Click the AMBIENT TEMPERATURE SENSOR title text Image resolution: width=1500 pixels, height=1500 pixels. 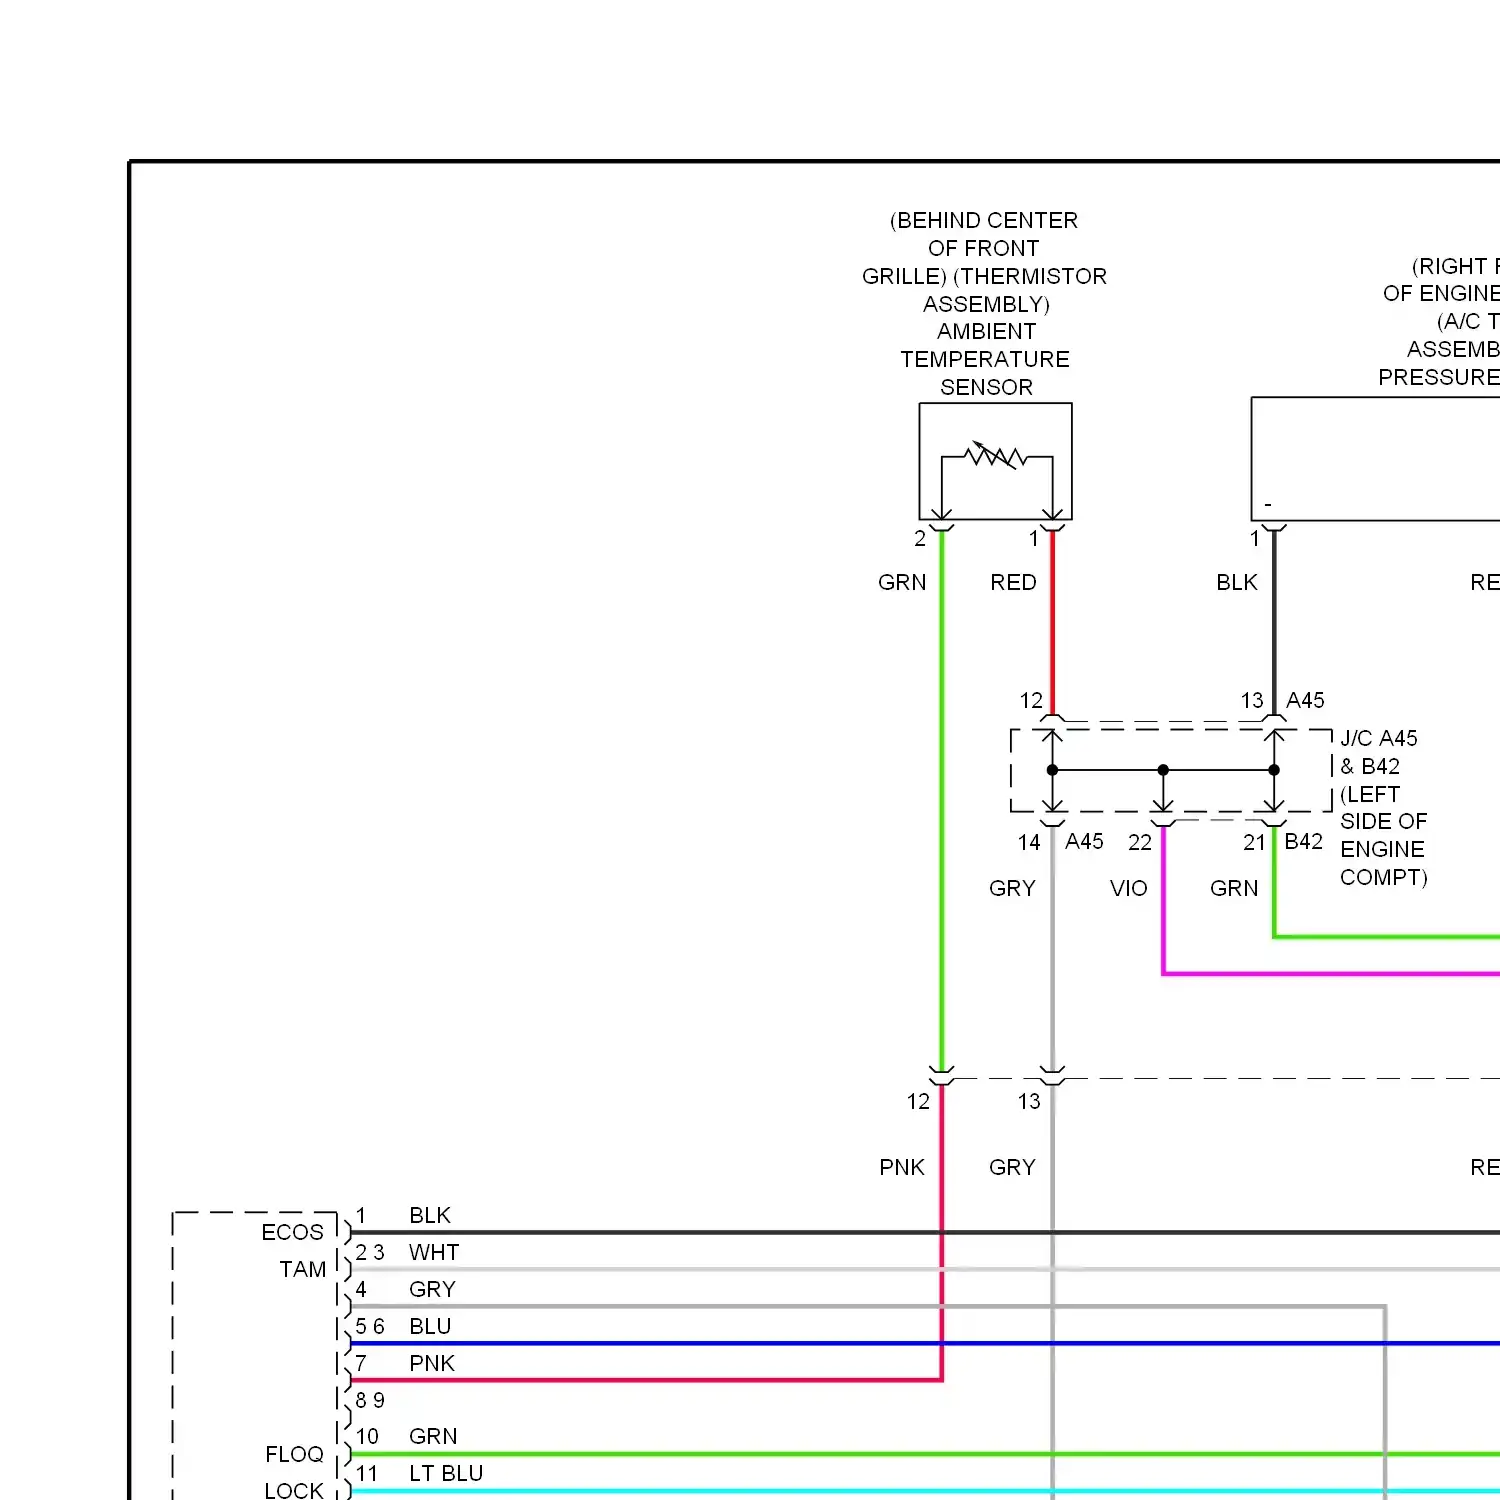coord(985,359)
